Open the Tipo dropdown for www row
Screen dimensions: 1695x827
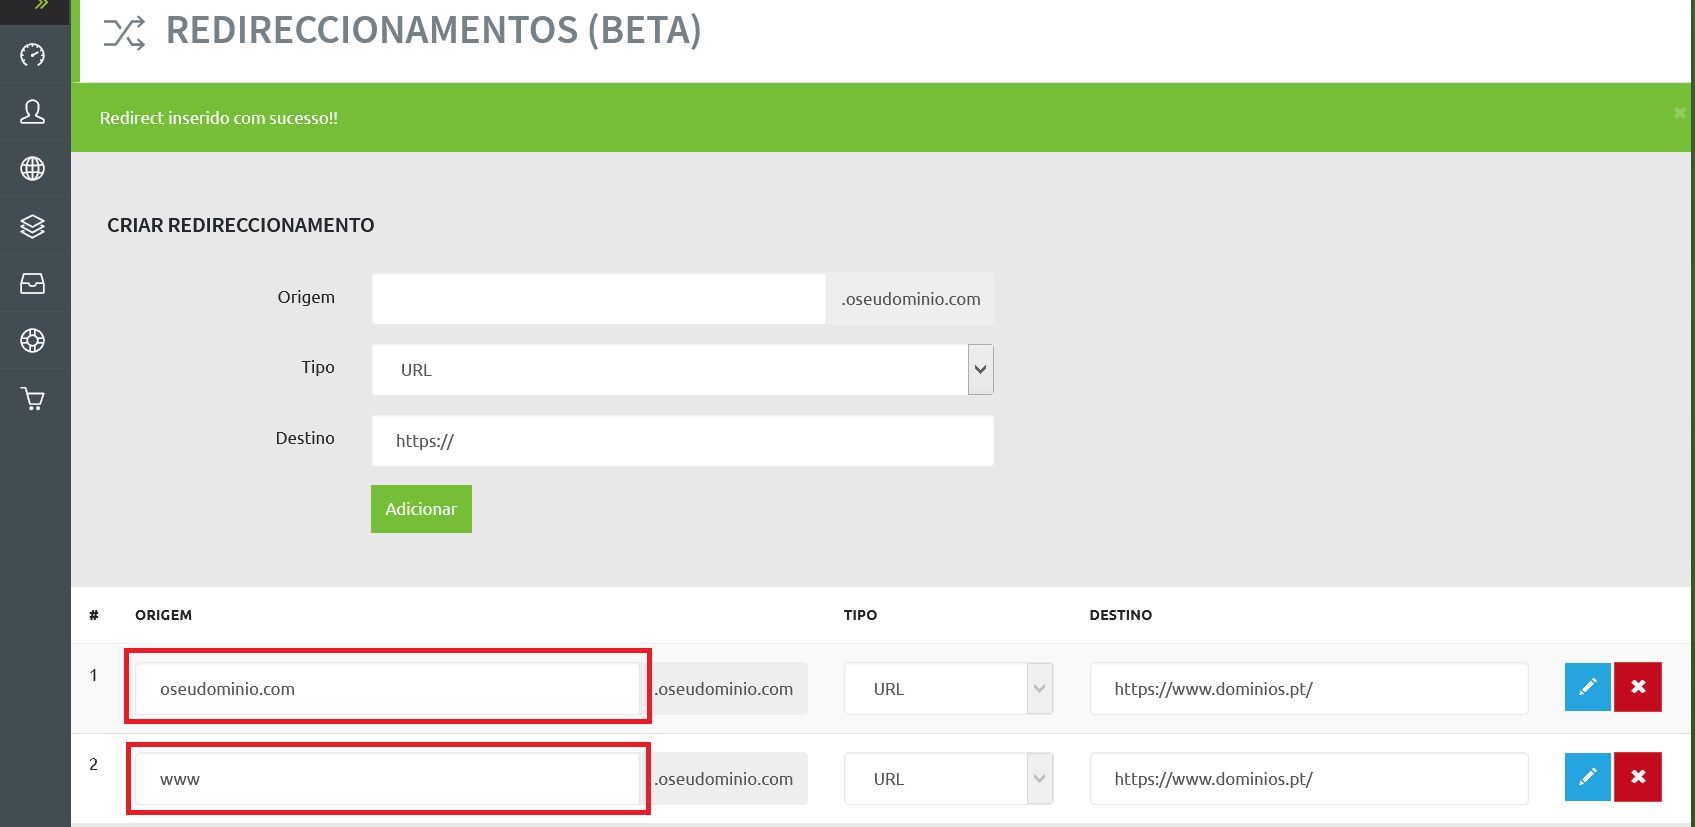pos(948,779)
